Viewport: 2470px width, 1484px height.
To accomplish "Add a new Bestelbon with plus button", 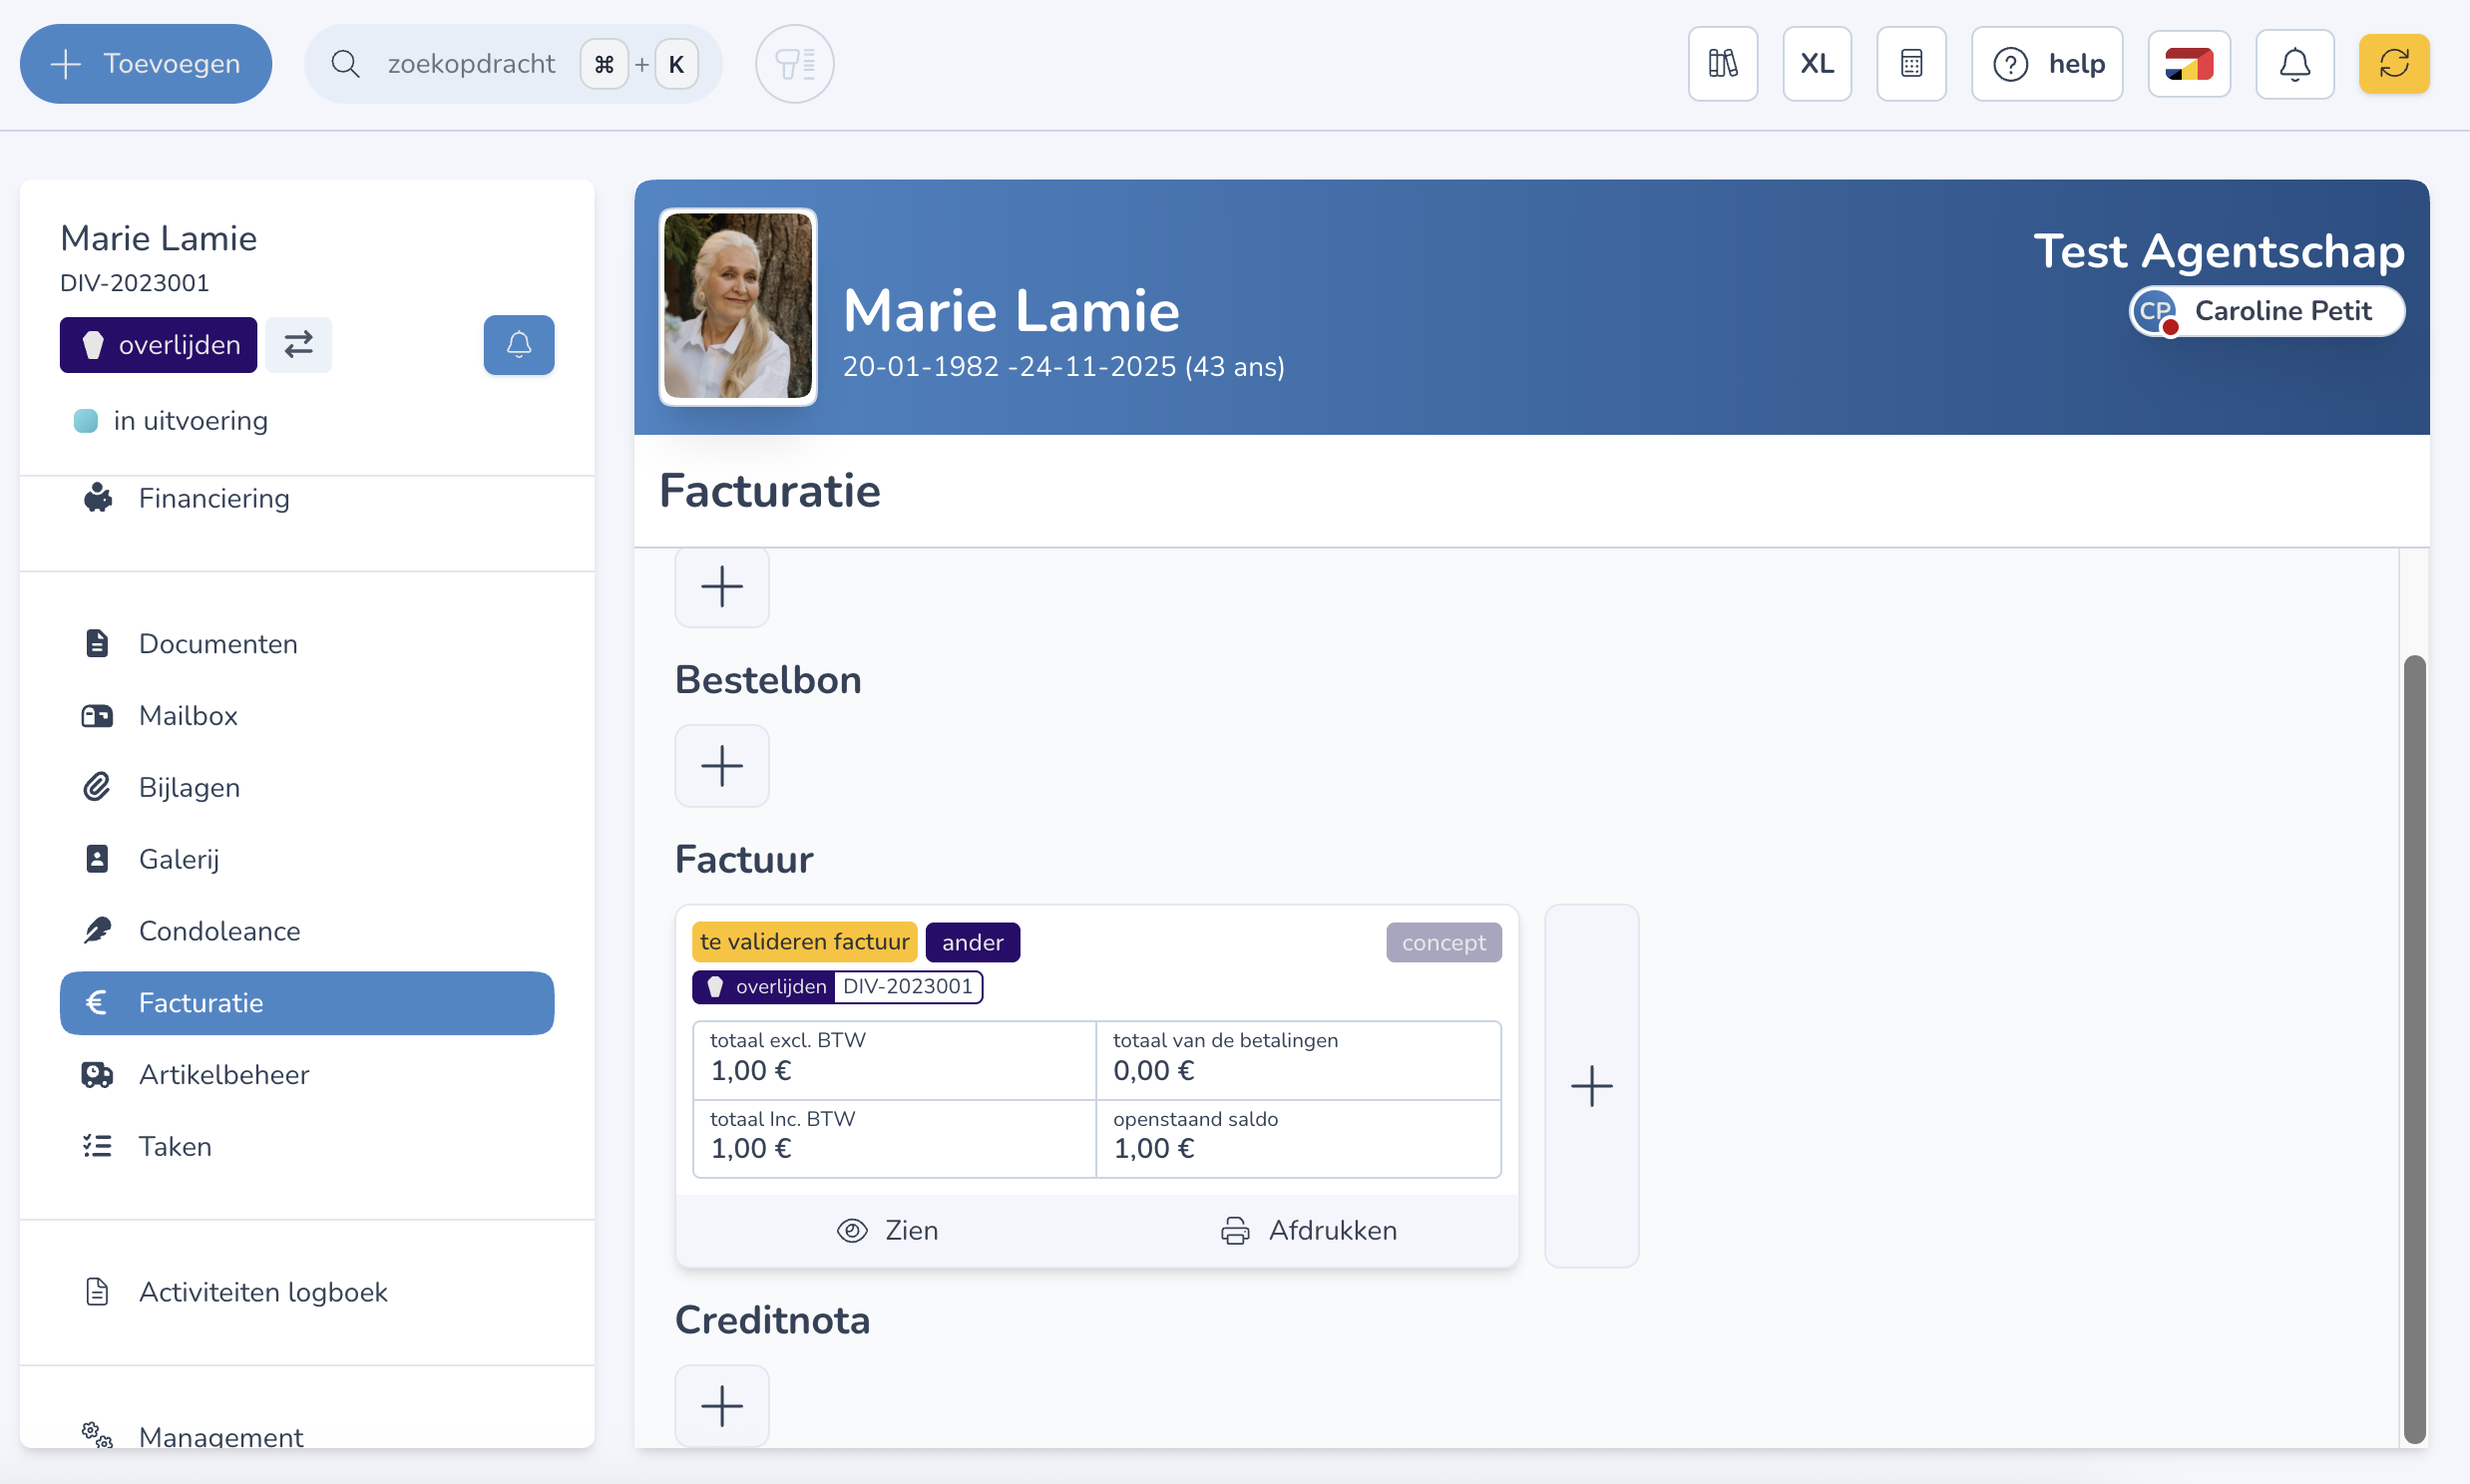I will (721, 766).
